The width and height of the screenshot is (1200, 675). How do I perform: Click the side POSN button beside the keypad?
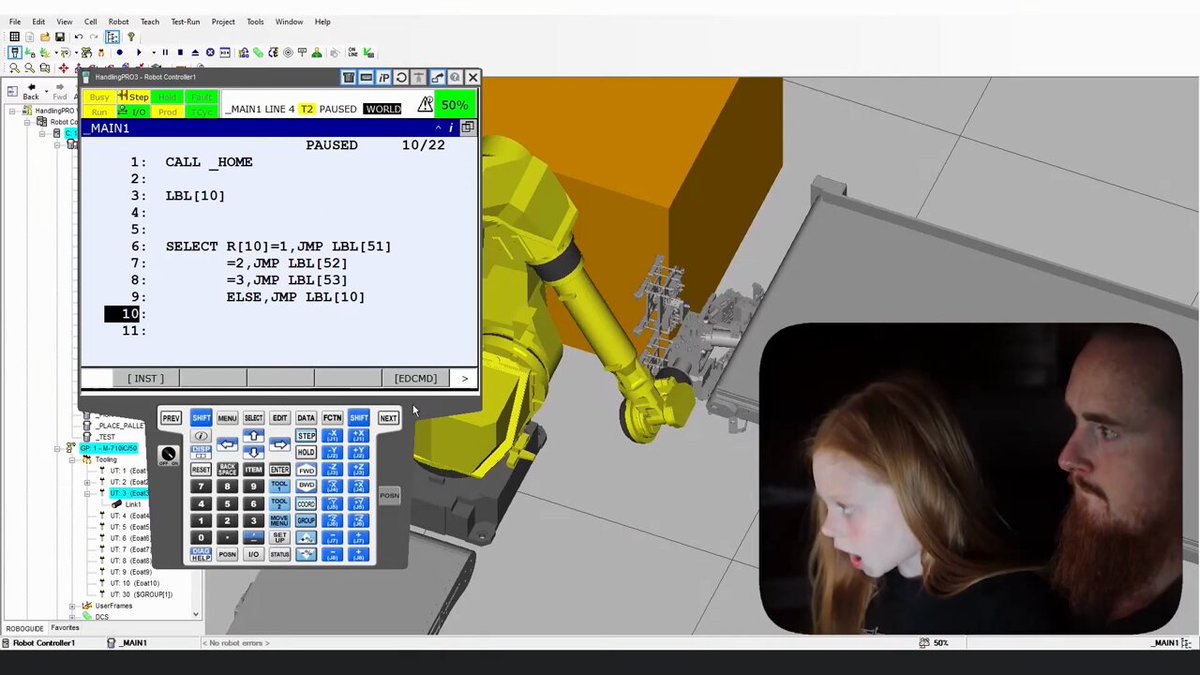(389, 496)
